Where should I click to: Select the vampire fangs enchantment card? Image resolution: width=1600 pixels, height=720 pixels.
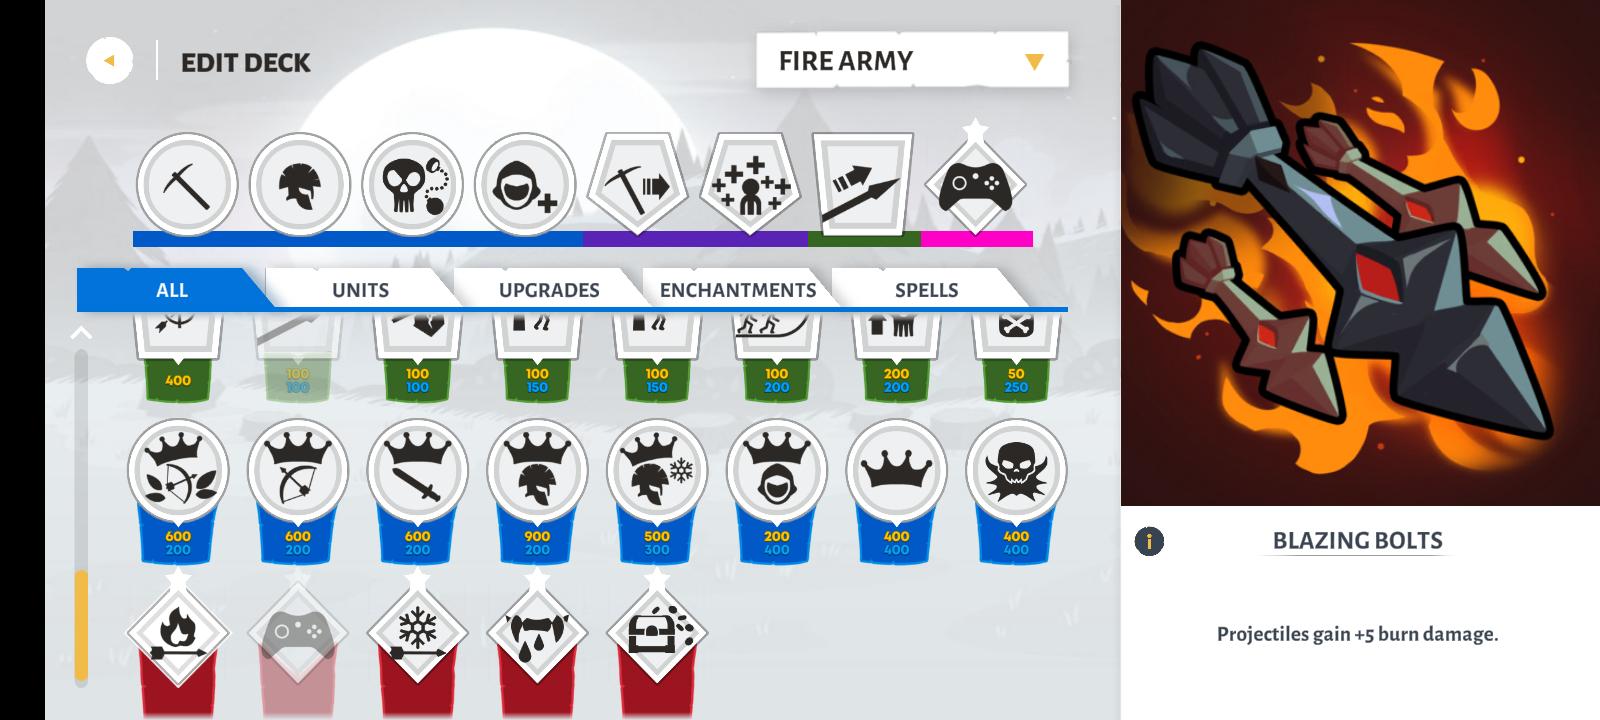(538, 632)
